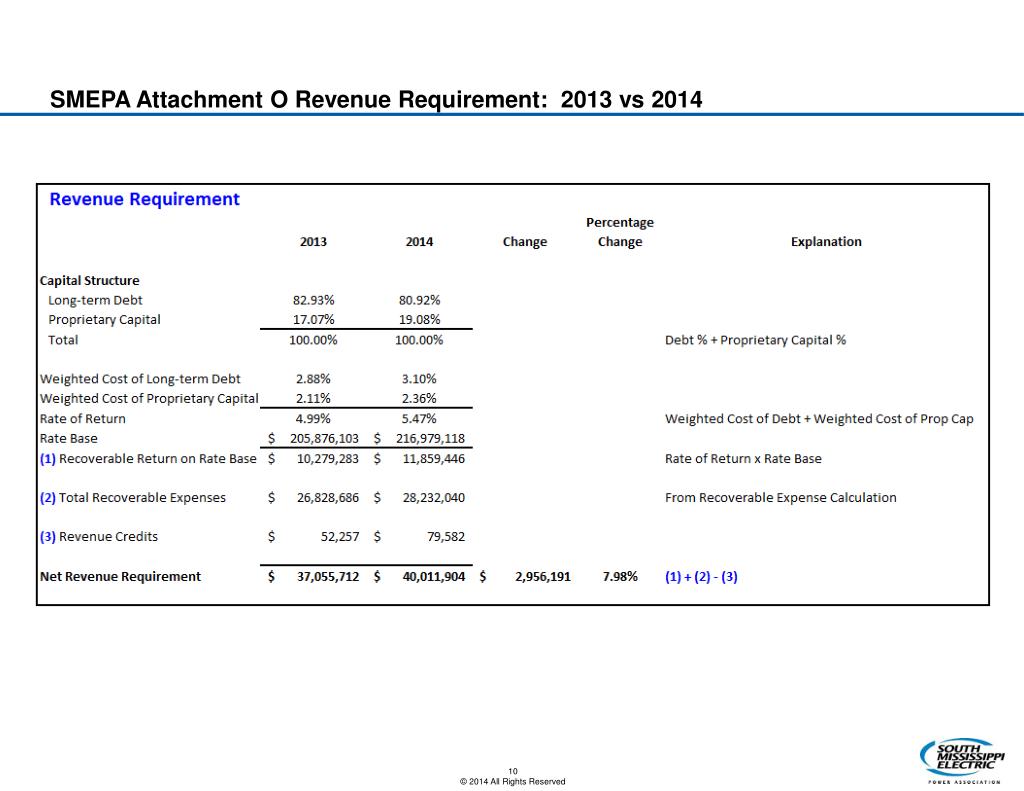Select Proprietary Capital value 19.08%
This screenshot has width=1024, height=791.
point(419,320)
